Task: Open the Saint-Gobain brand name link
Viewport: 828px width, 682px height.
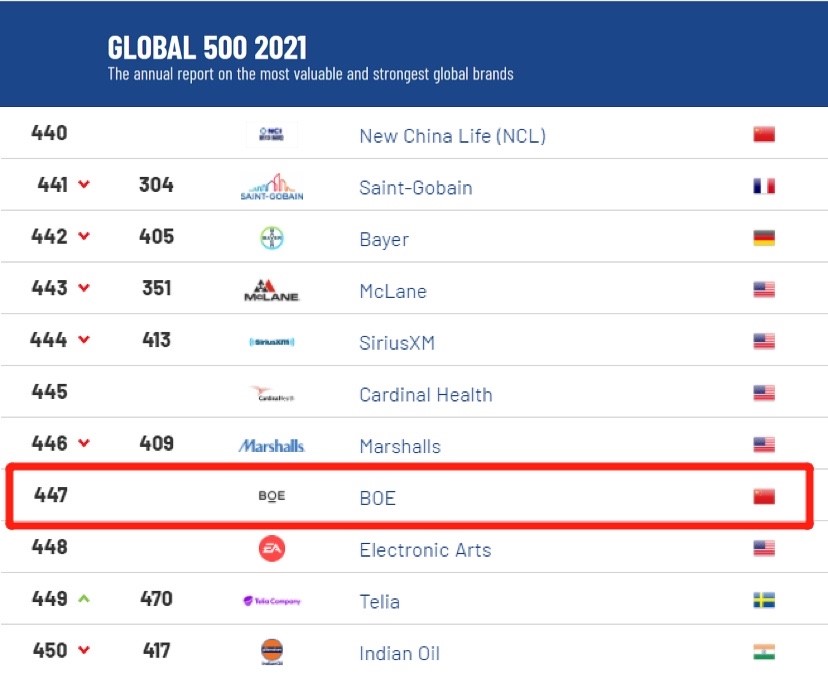Action: coord(415,188)
